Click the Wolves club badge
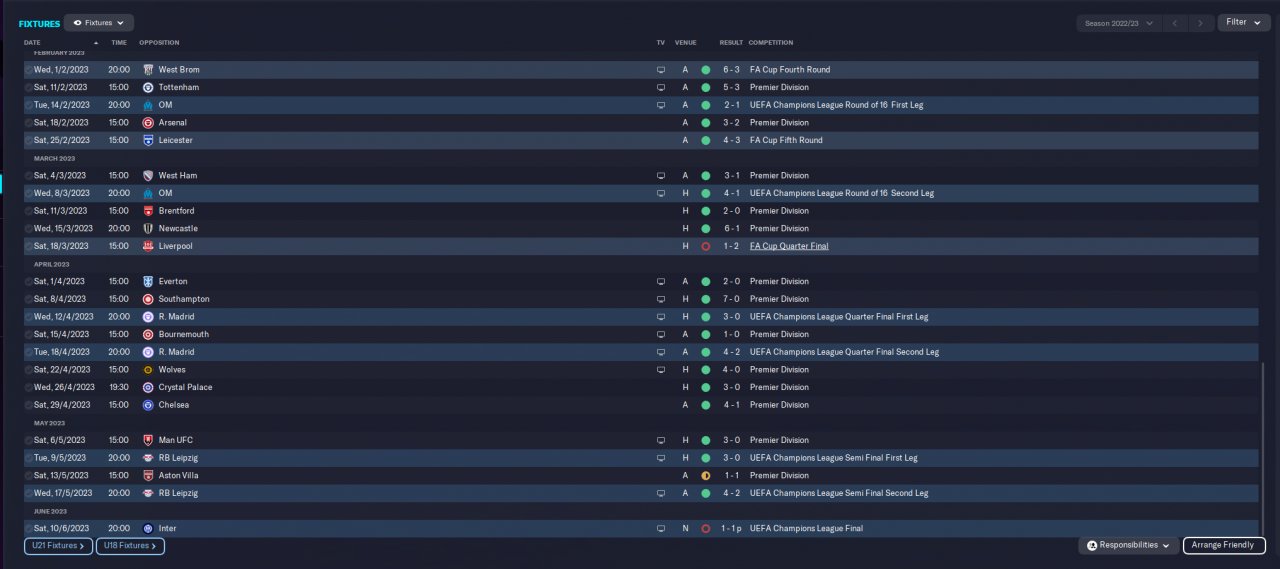The image size is (1280, 569). [148, 370]
